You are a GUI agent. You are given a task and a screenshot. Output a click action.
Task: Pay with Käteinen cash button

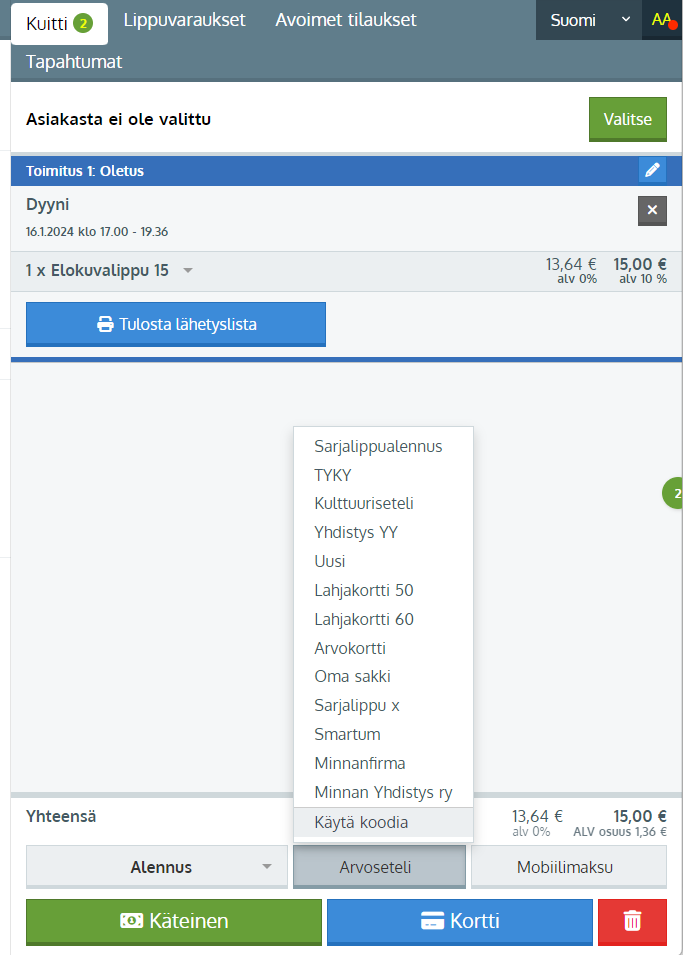(x=174, y=921)
